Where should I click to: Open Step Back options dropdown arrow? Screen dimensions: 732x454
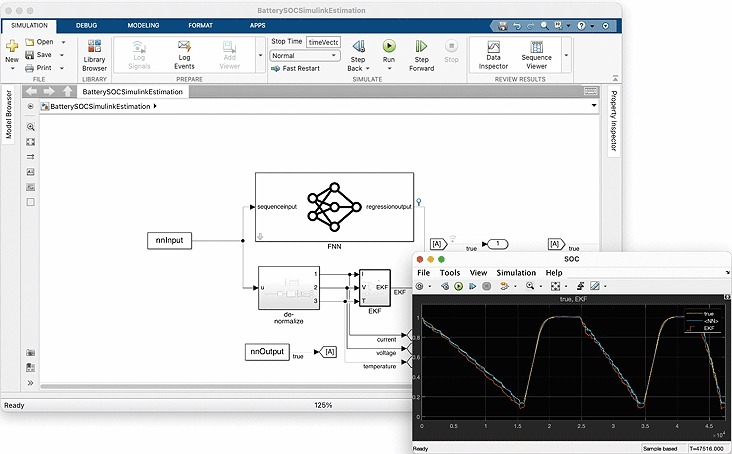coord(367,69)
